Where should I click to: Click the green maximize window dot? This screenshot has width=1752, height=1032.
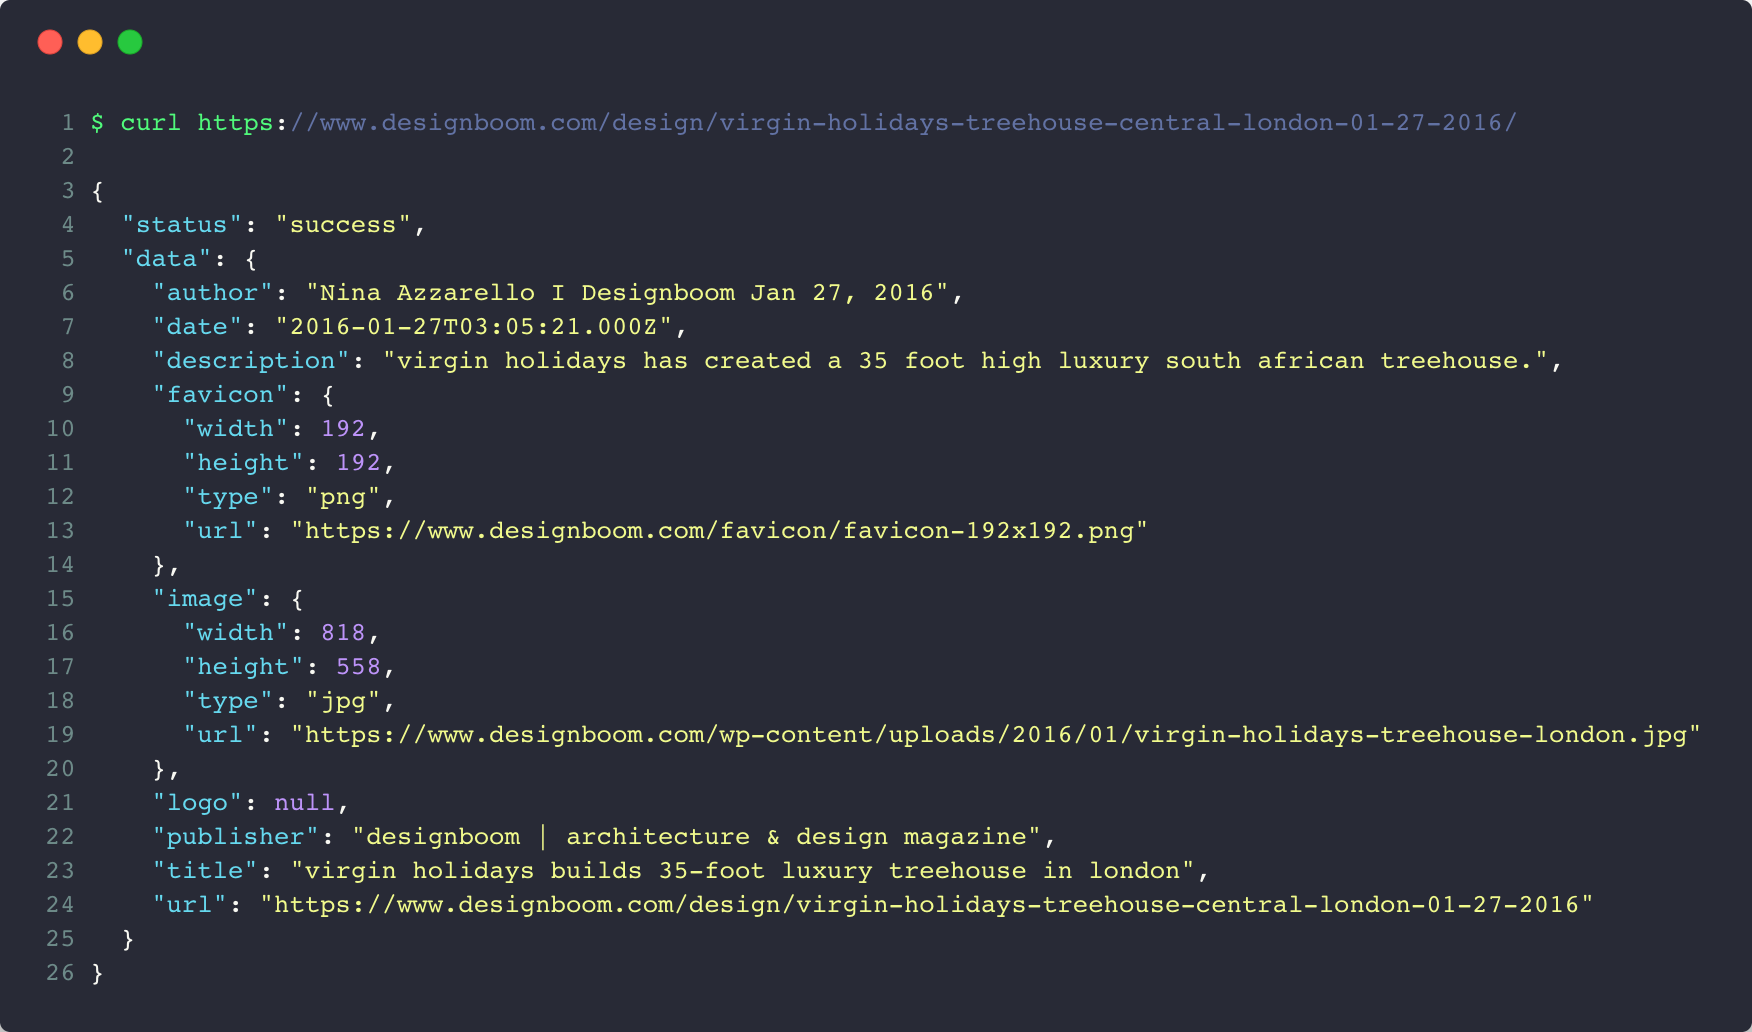click(130, 42)
